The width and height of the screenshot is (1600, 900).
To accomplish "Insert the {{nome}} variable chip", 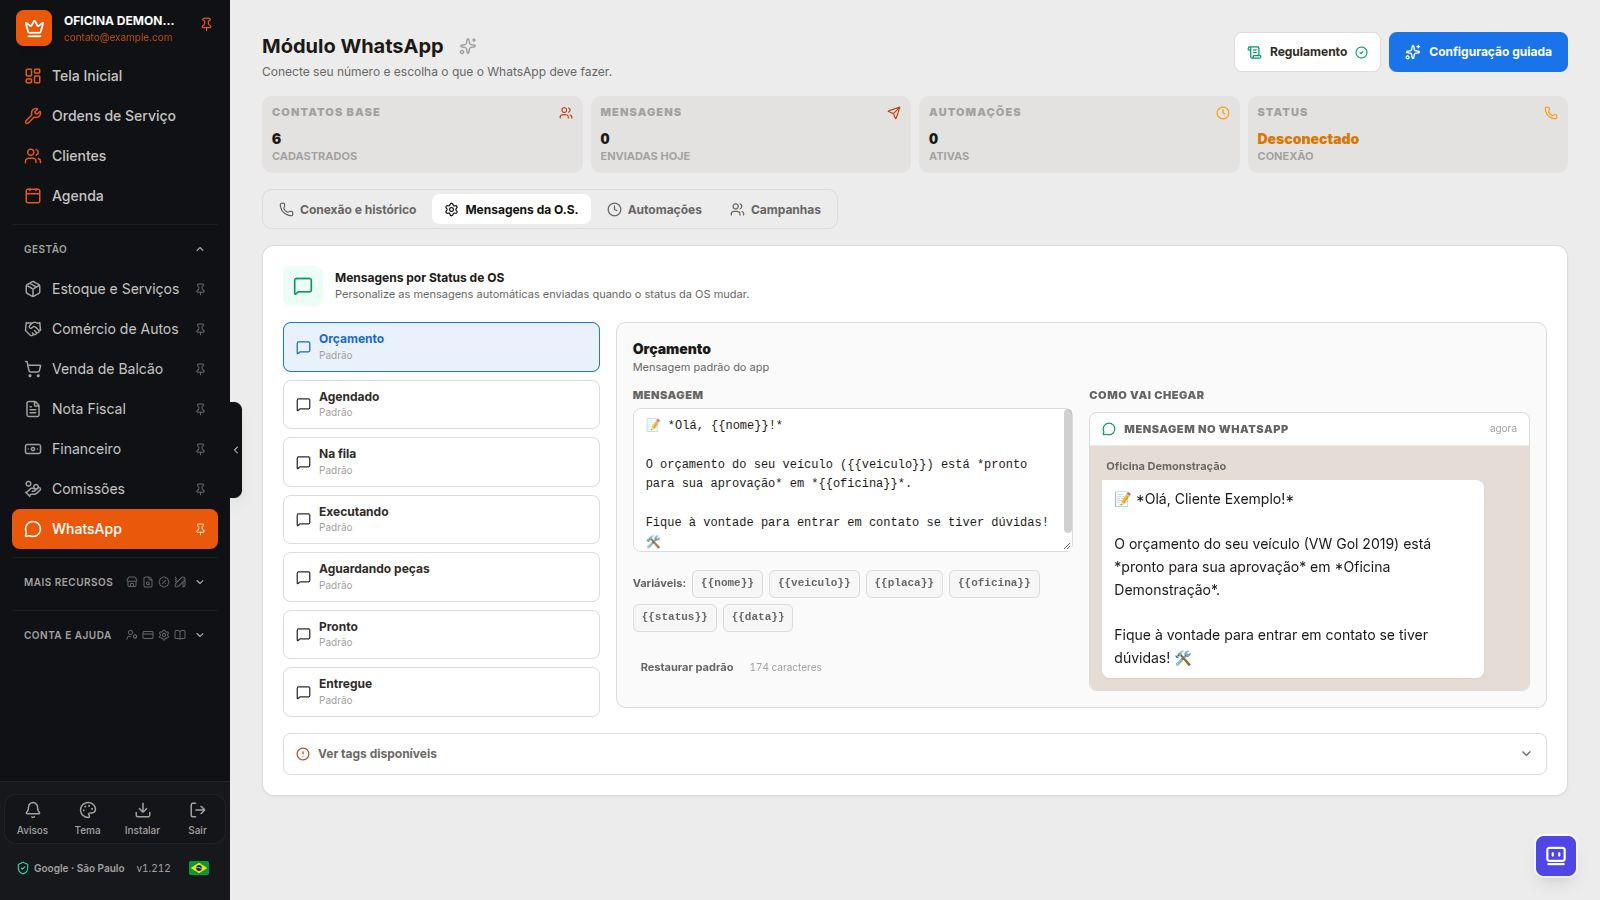I will (x=727, y=583).
